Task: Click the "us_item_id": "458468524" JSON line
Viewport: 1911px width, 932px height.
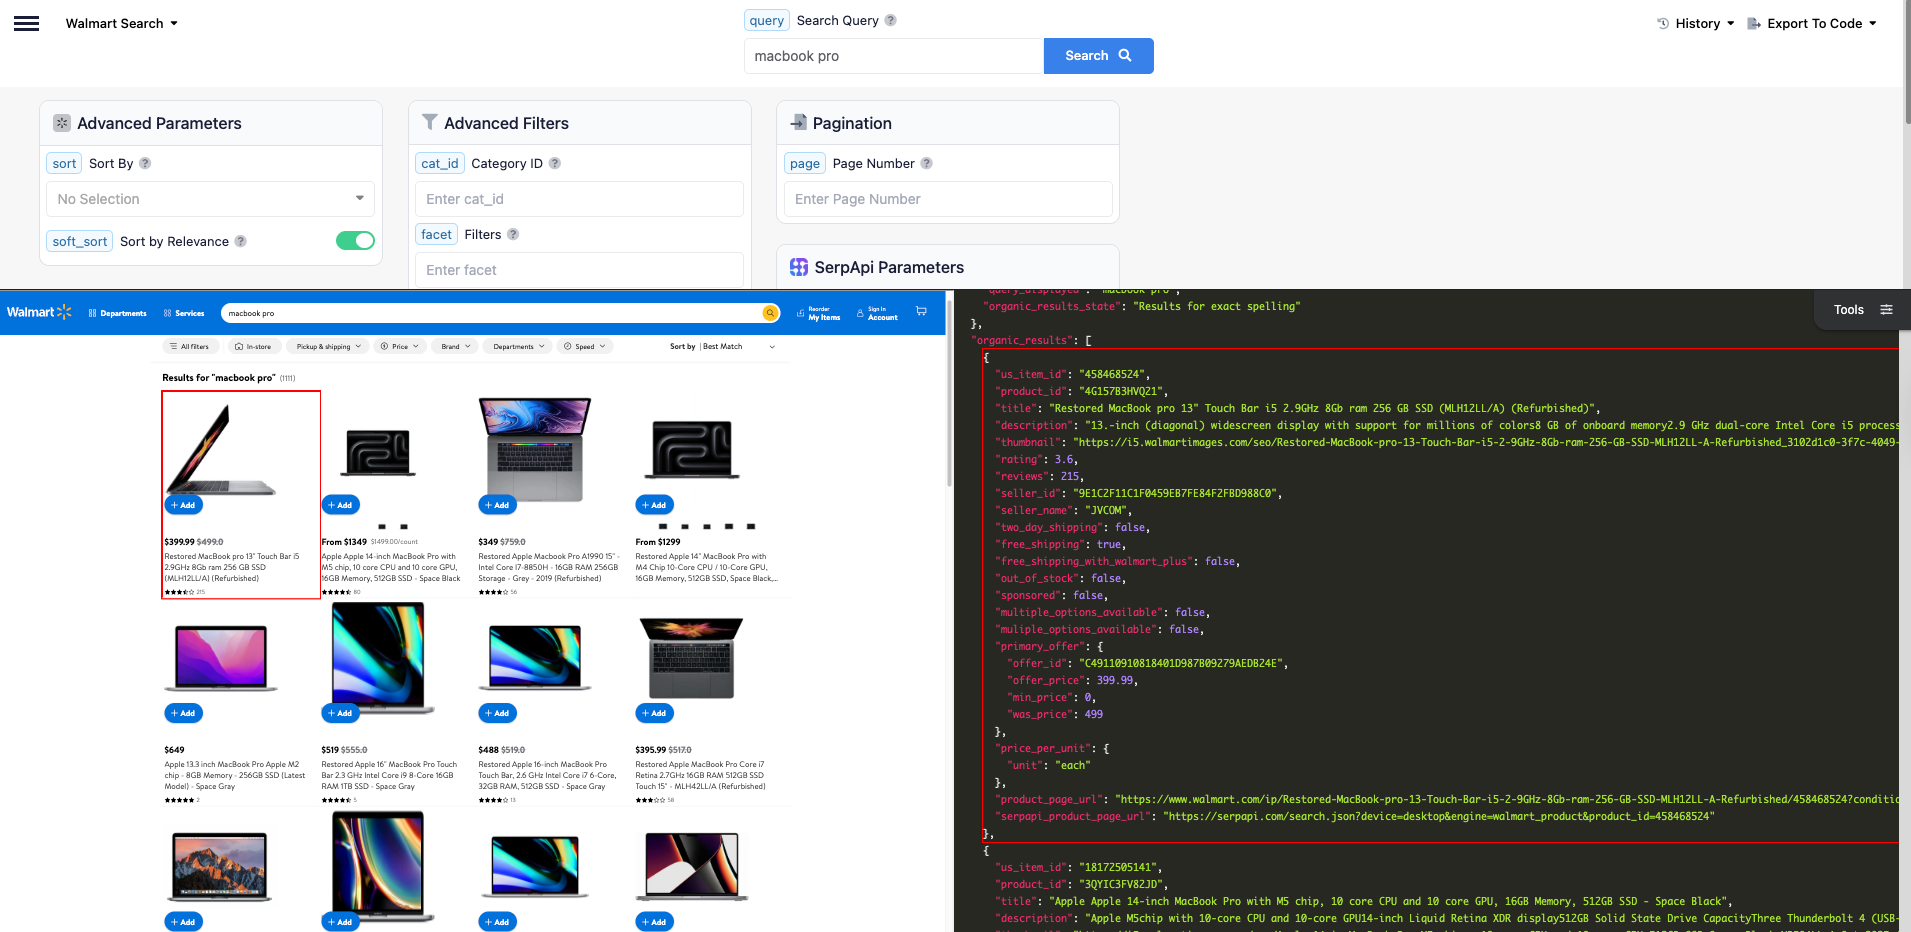Action: click(x=1072, y=374)
